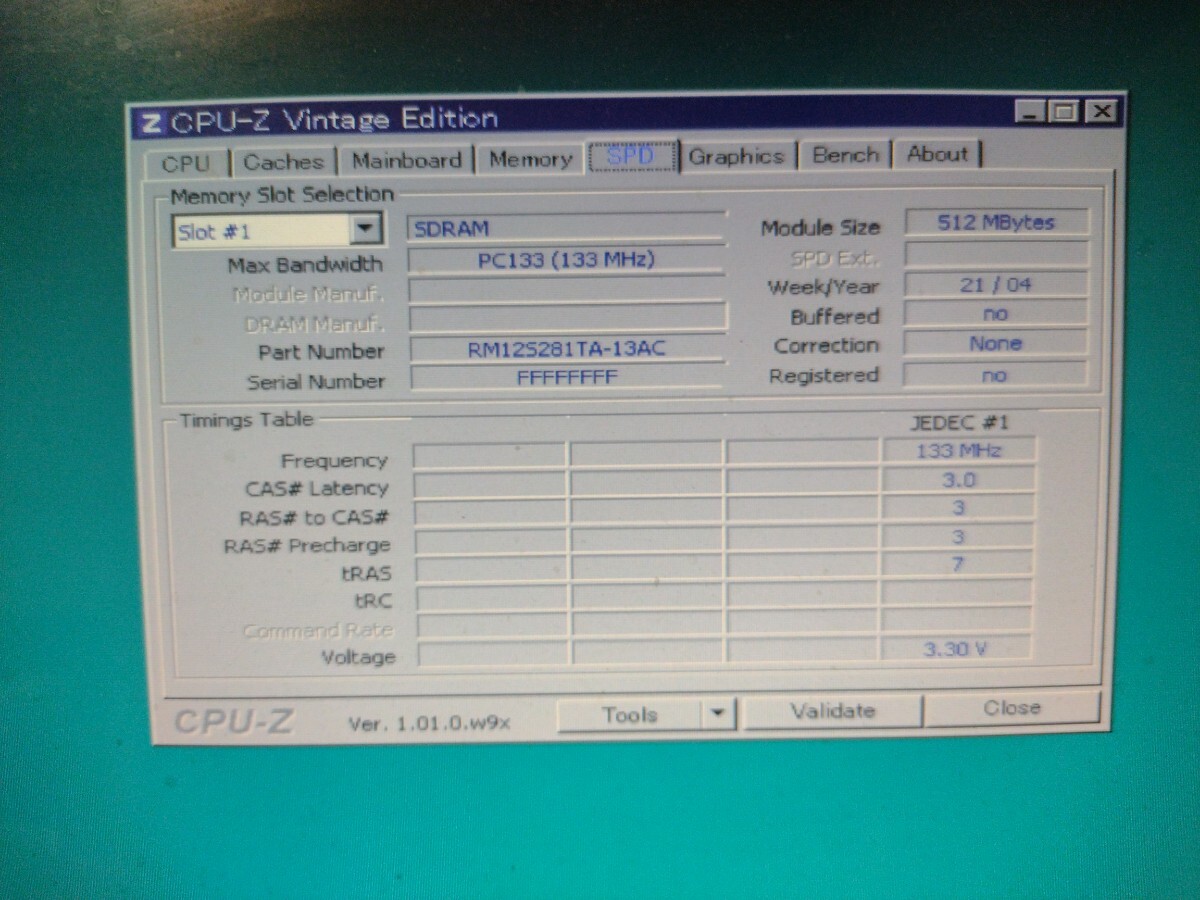
Task: Click the Part Number label
Action: (x=321, y=352)
